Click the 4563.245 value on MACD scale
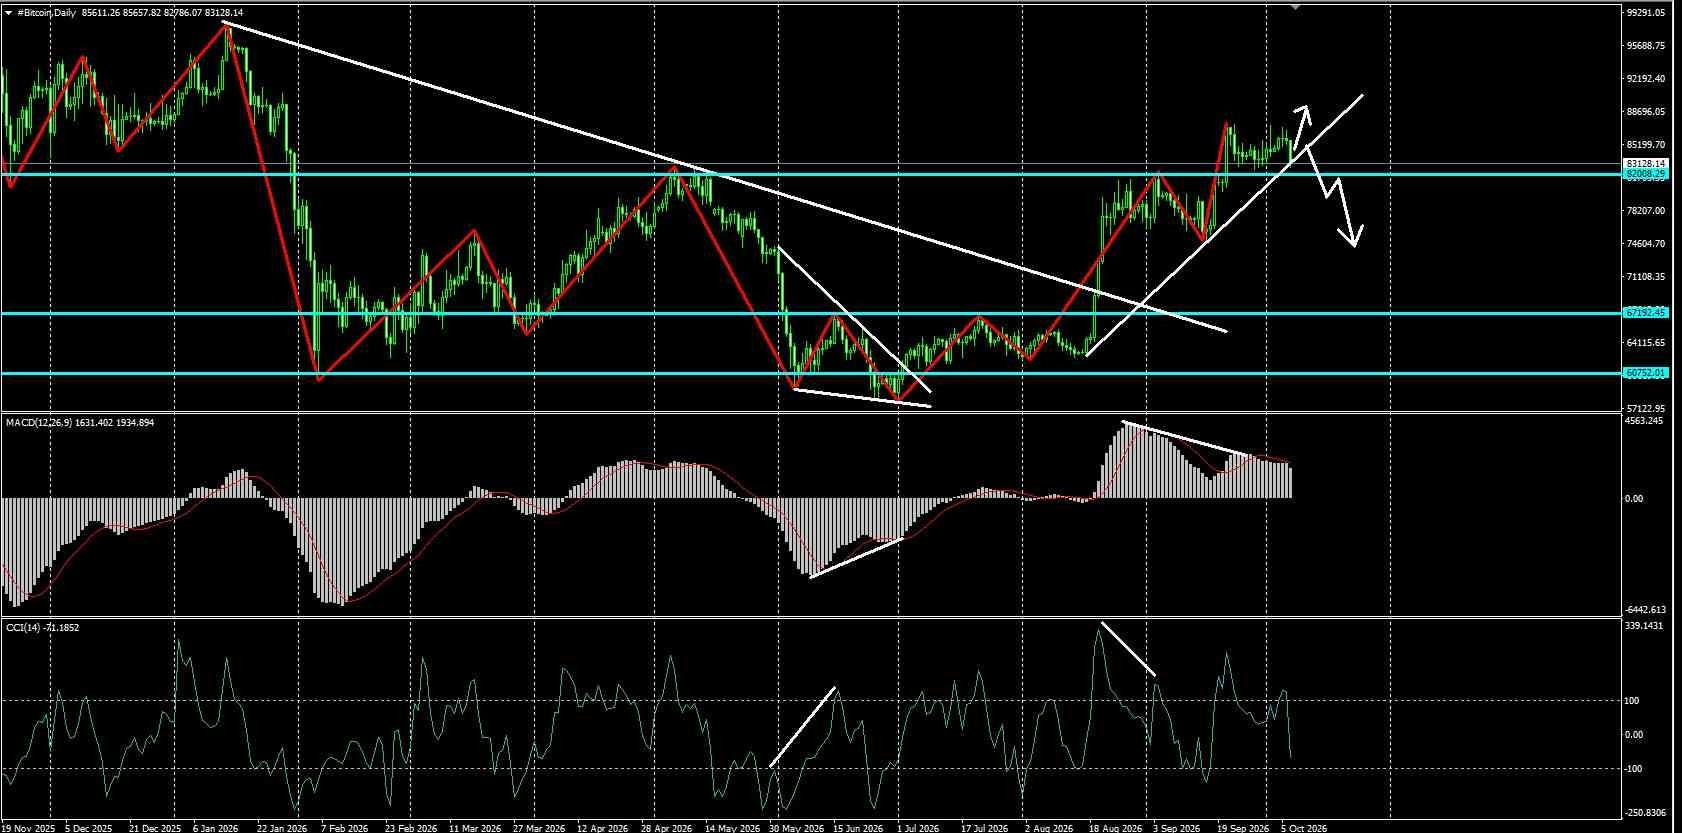 click(x=1646, y=421)
